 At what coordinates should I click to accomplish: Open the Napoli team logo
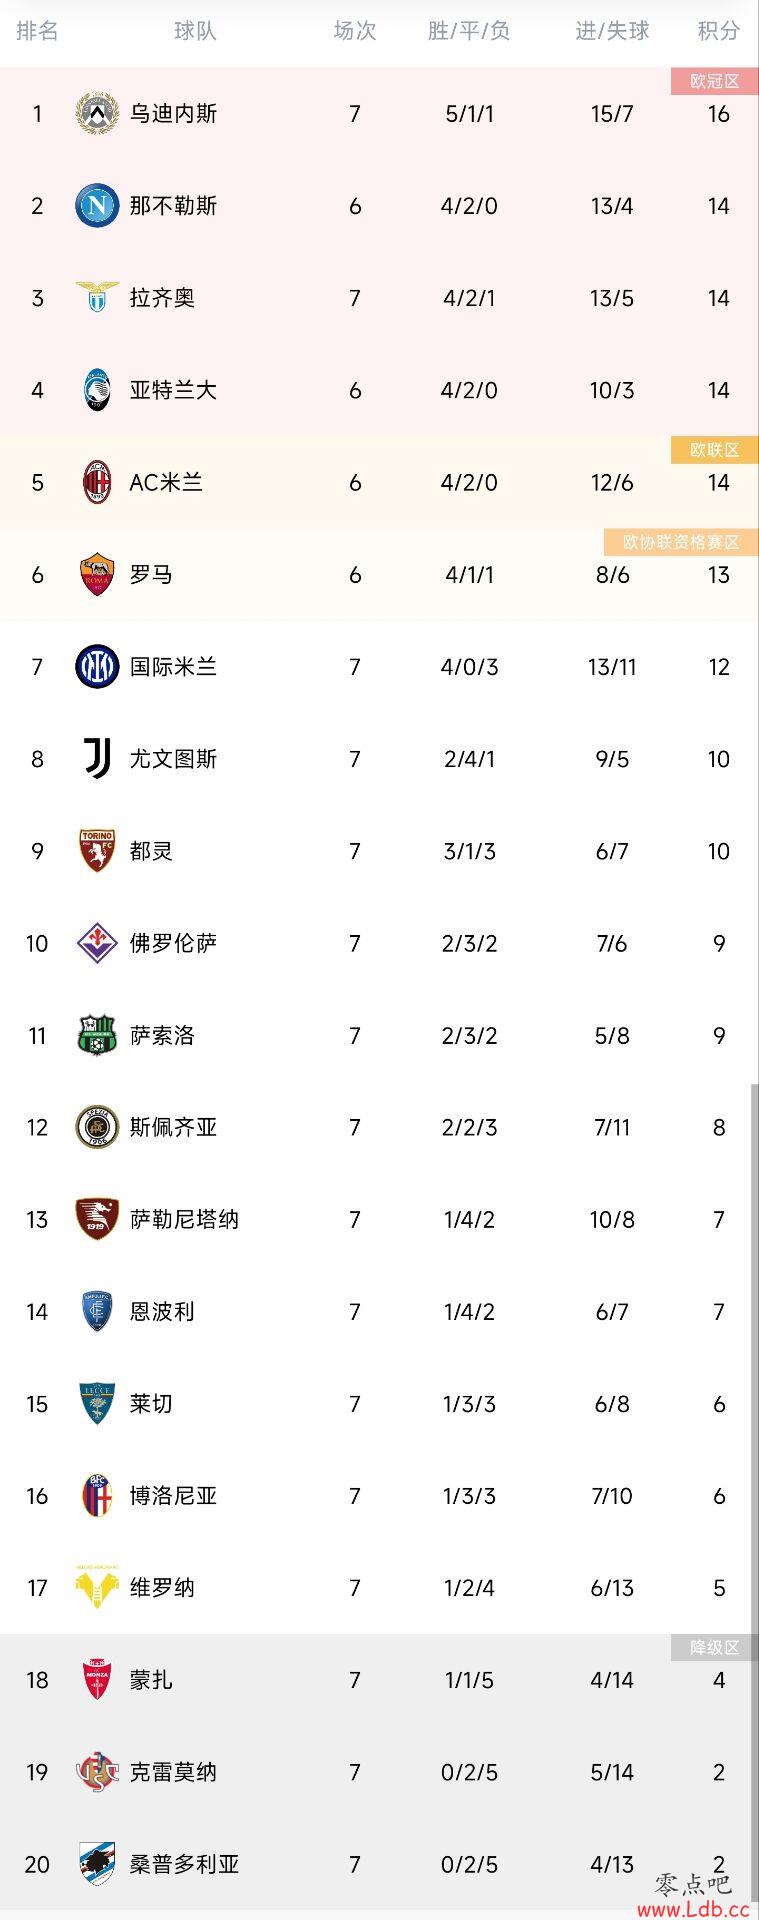[x=97, y=206]
